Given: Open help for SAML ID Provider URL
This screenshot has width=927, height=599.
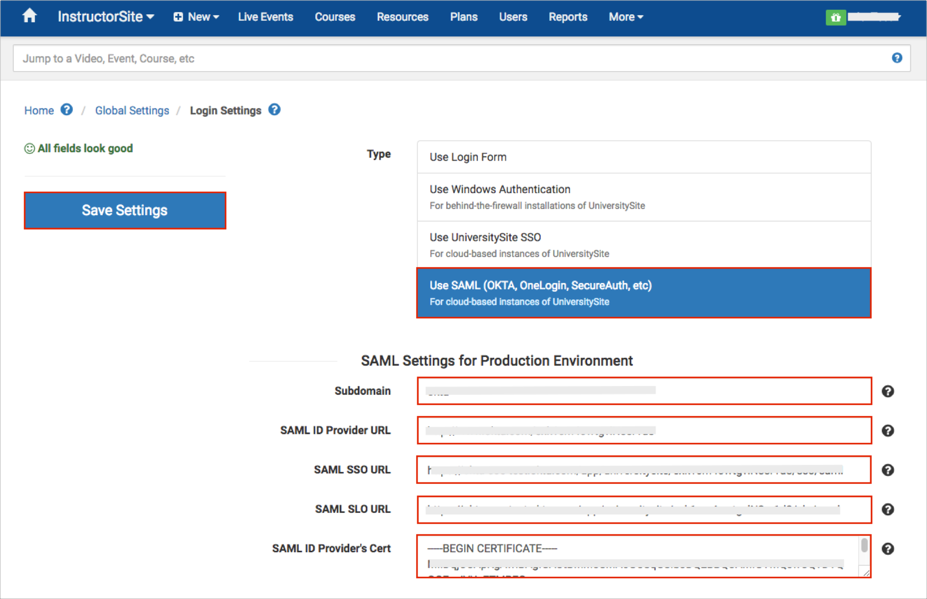Looking at the screenshot, I should [887, 431].
